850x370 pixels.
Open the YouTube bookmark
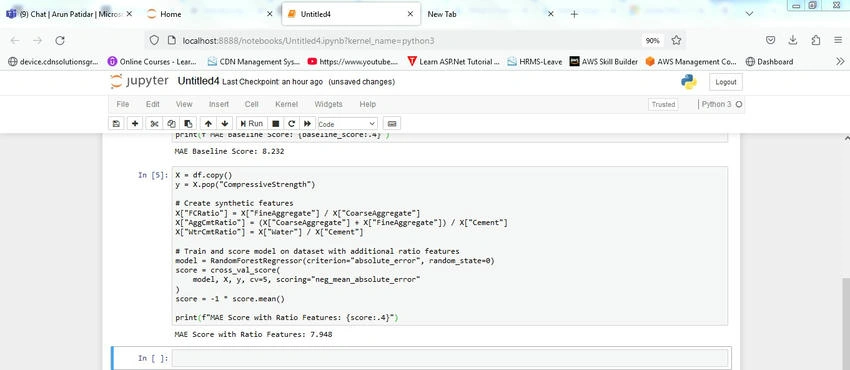[353, 62]
